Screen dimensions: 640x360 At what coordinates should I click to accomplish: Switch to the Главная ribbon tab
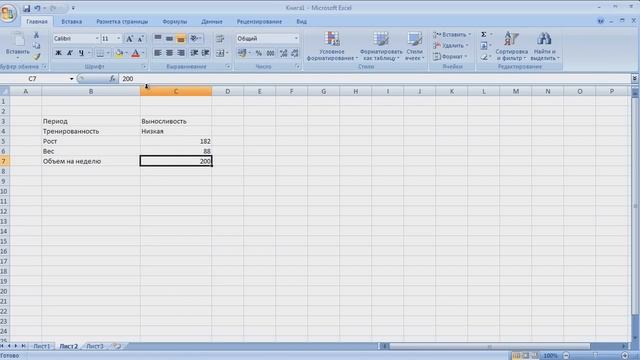click(37, 22)
